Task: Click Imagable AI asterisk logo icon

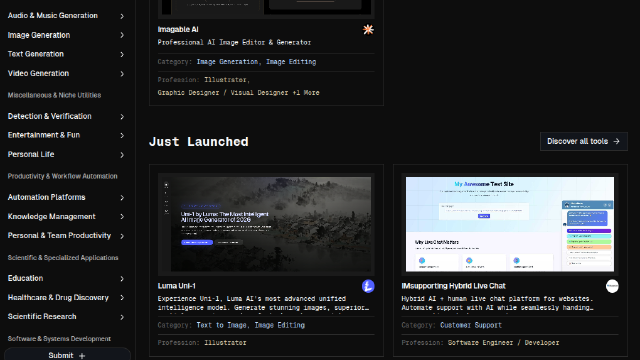Action: tap(368, 29)
